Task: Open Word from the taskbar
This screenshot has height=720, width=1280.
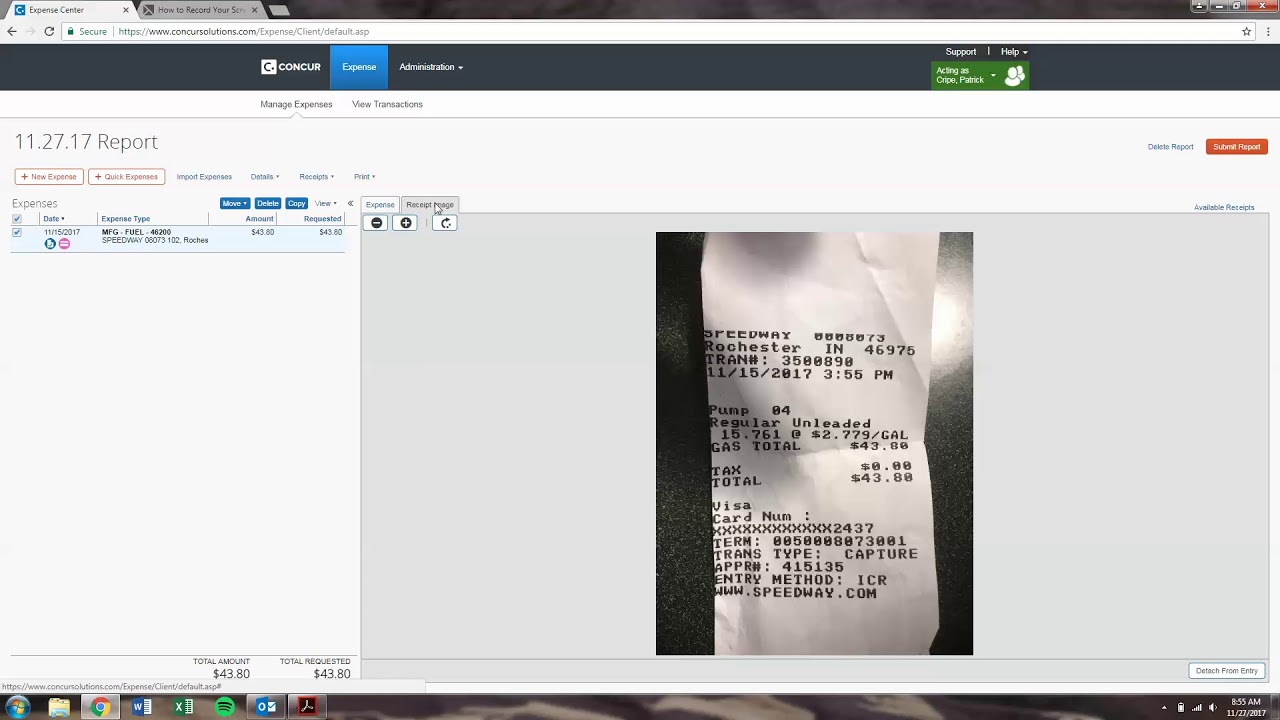Action: pyautogui.click(x=142, y=707)
